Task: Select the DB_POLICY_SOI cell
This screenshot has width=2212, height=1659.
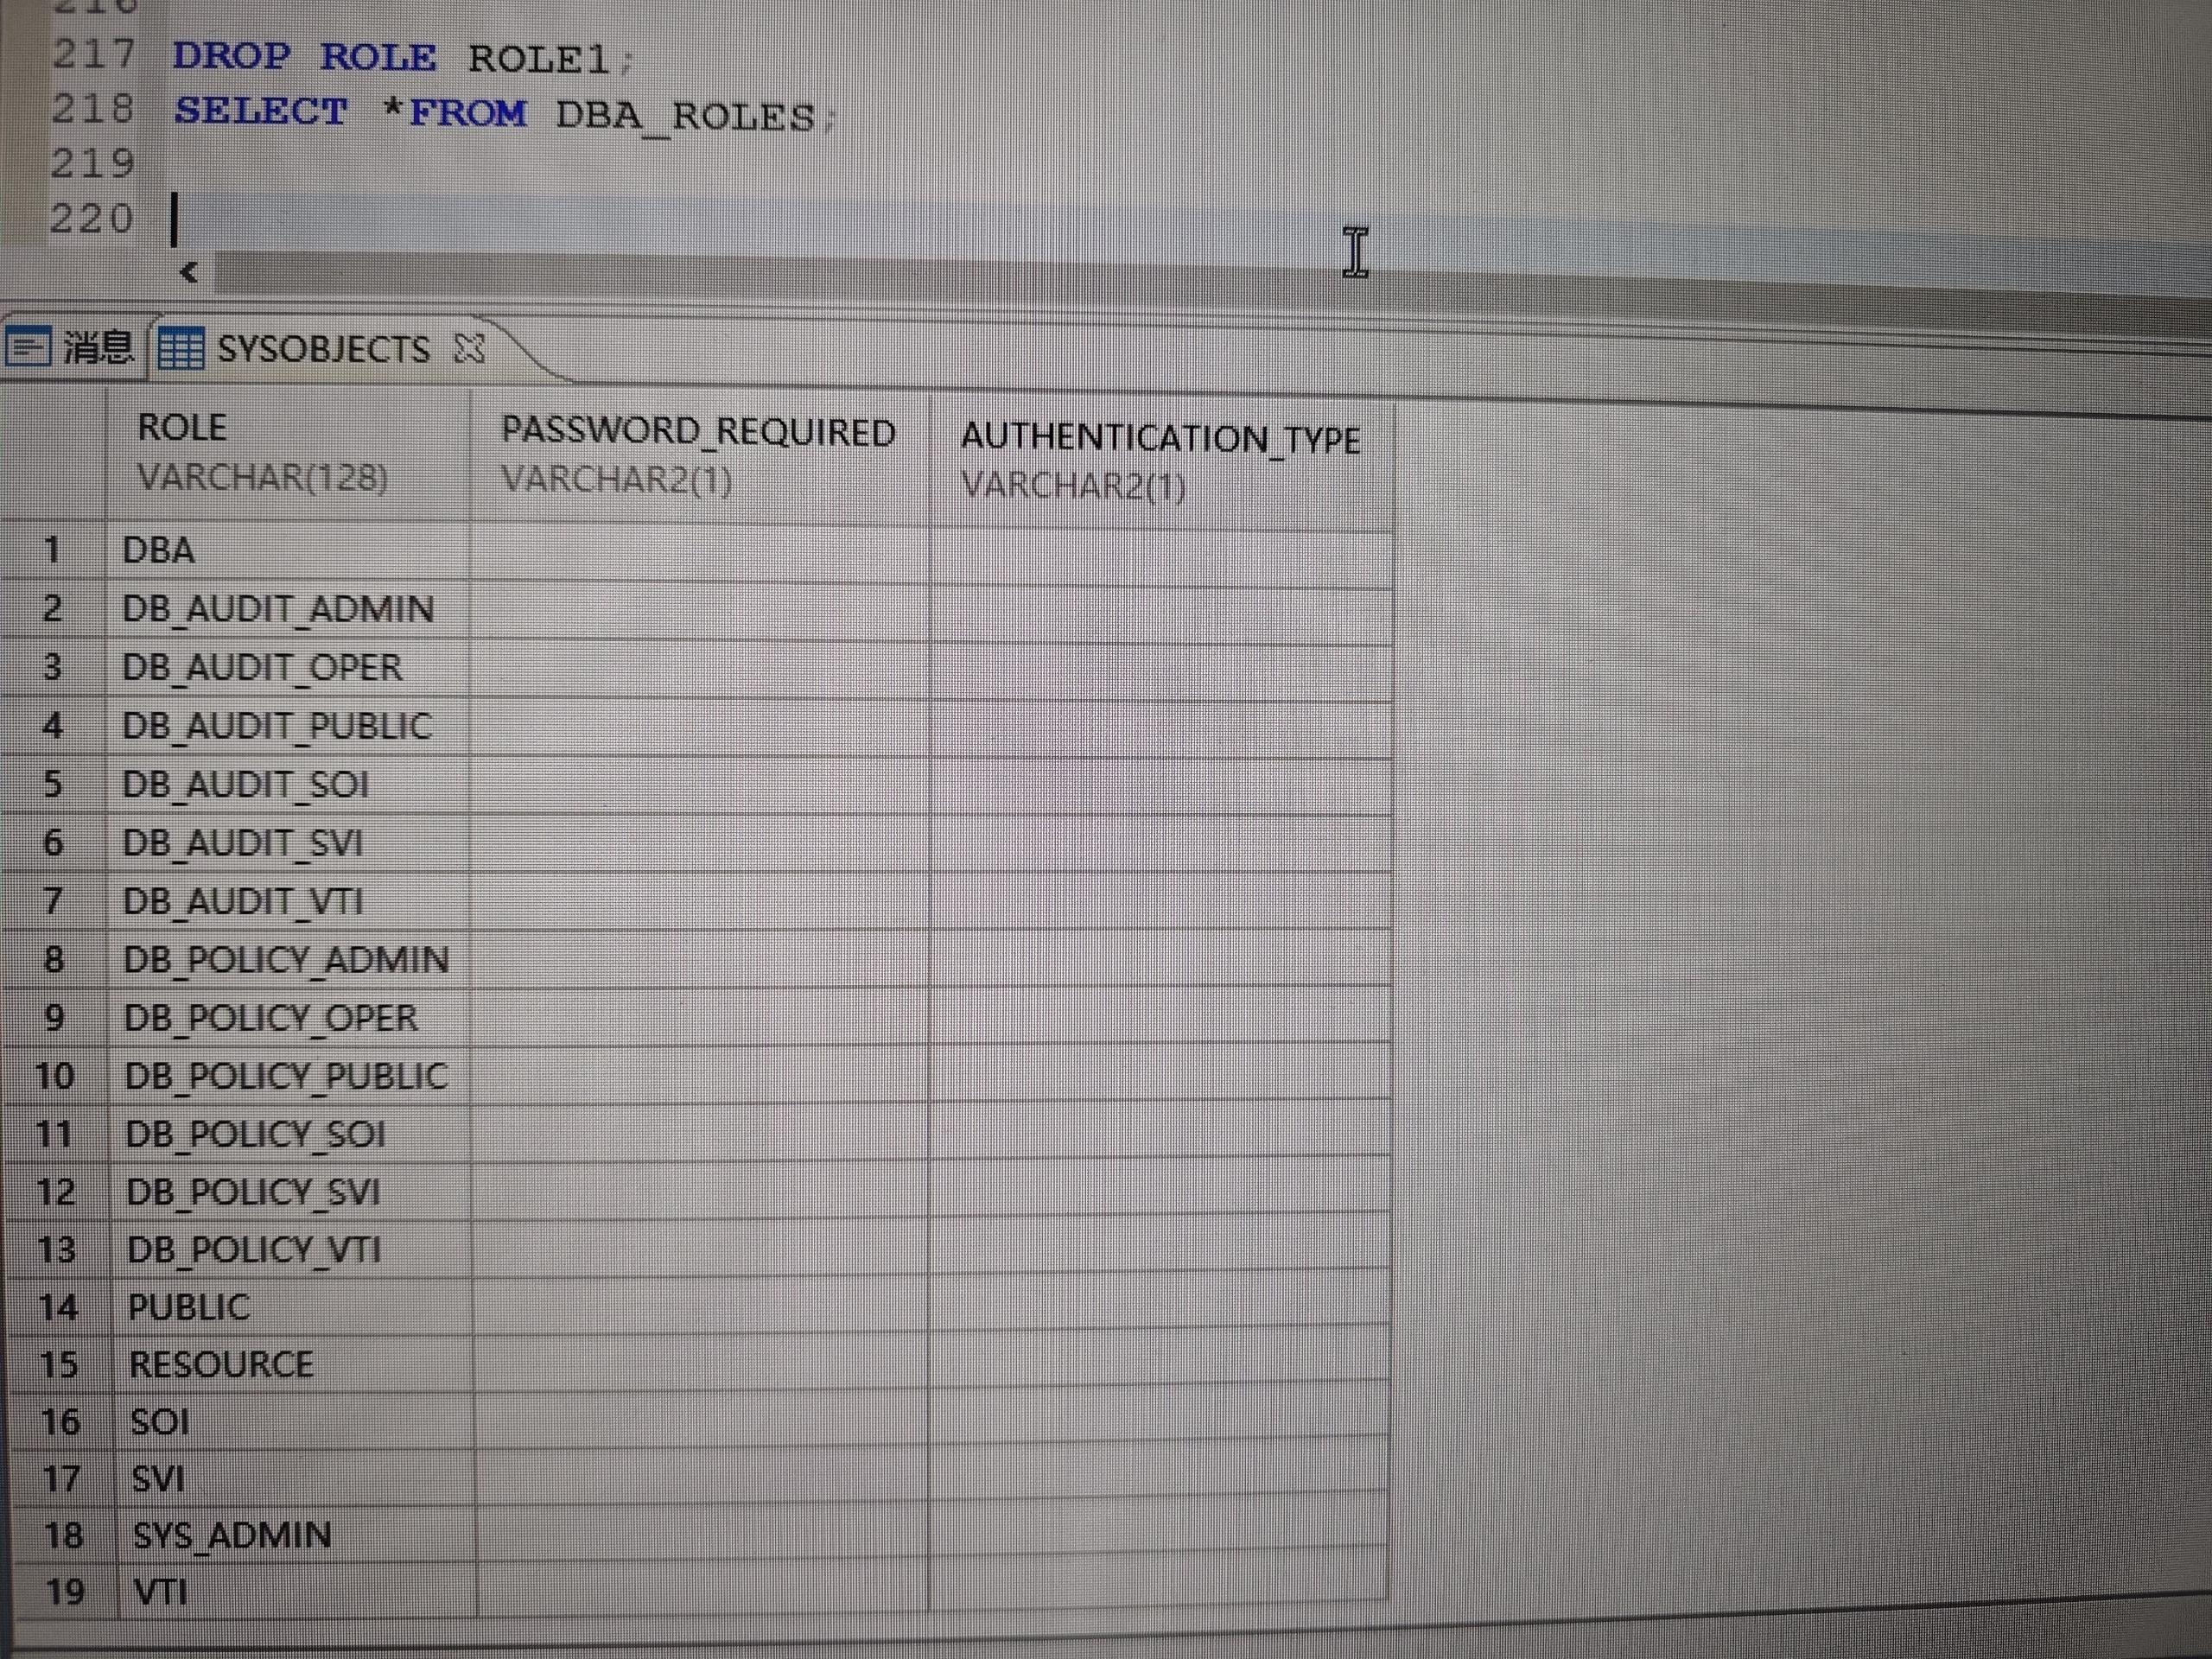Action: 290,1133
